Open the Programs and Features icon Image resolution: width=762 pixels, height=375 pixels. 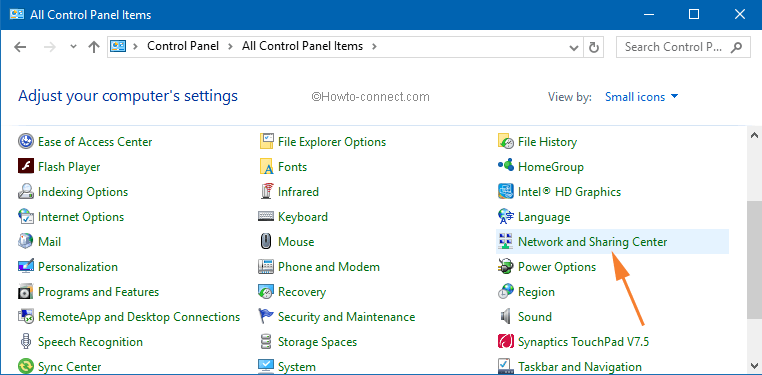[25, 292]
